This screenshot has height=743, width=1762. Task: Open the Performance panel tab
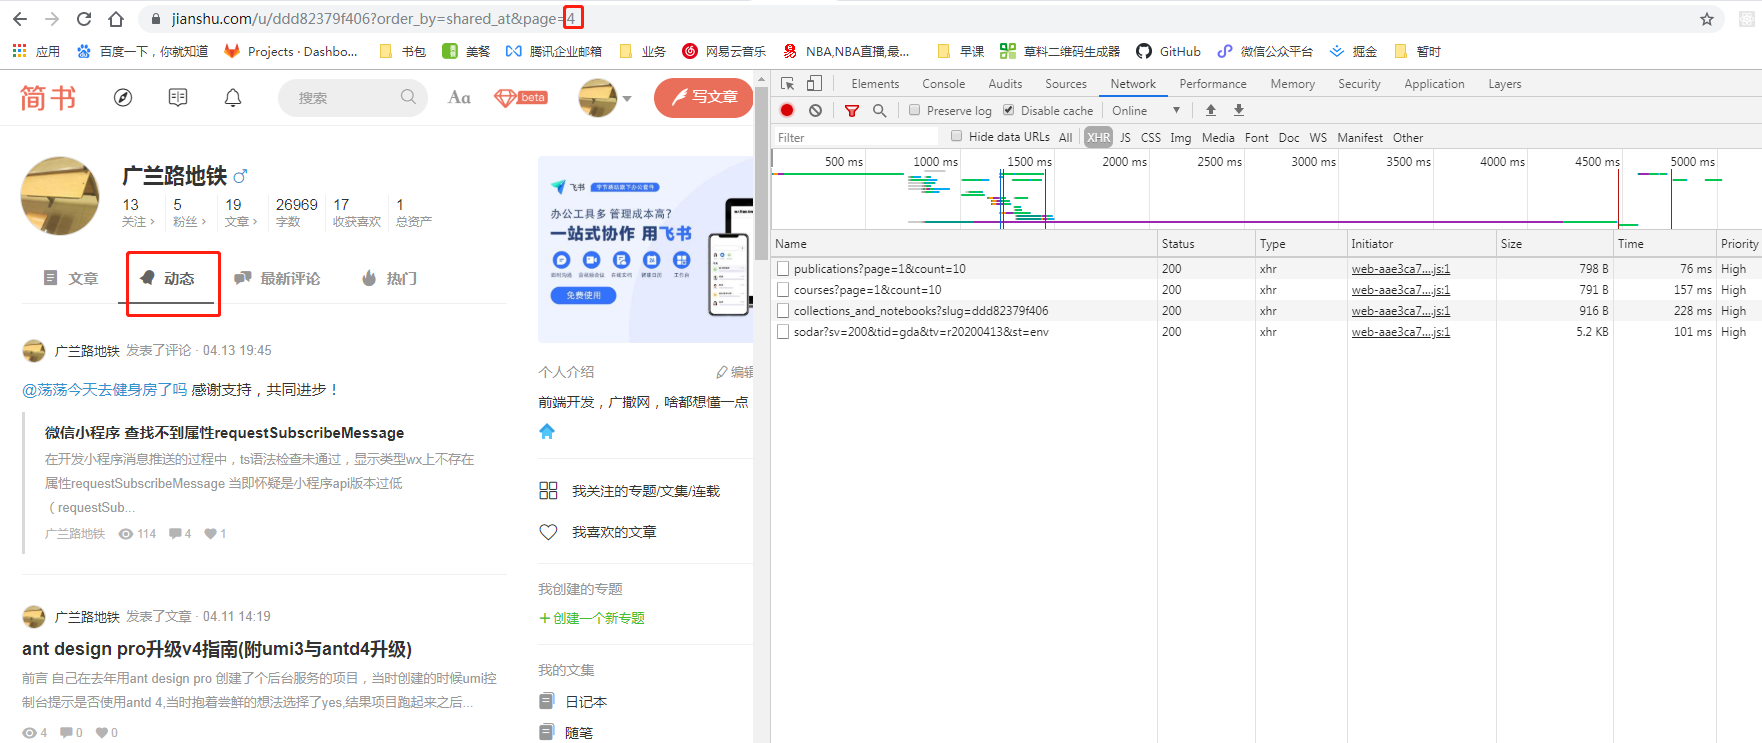point(1212,84)
